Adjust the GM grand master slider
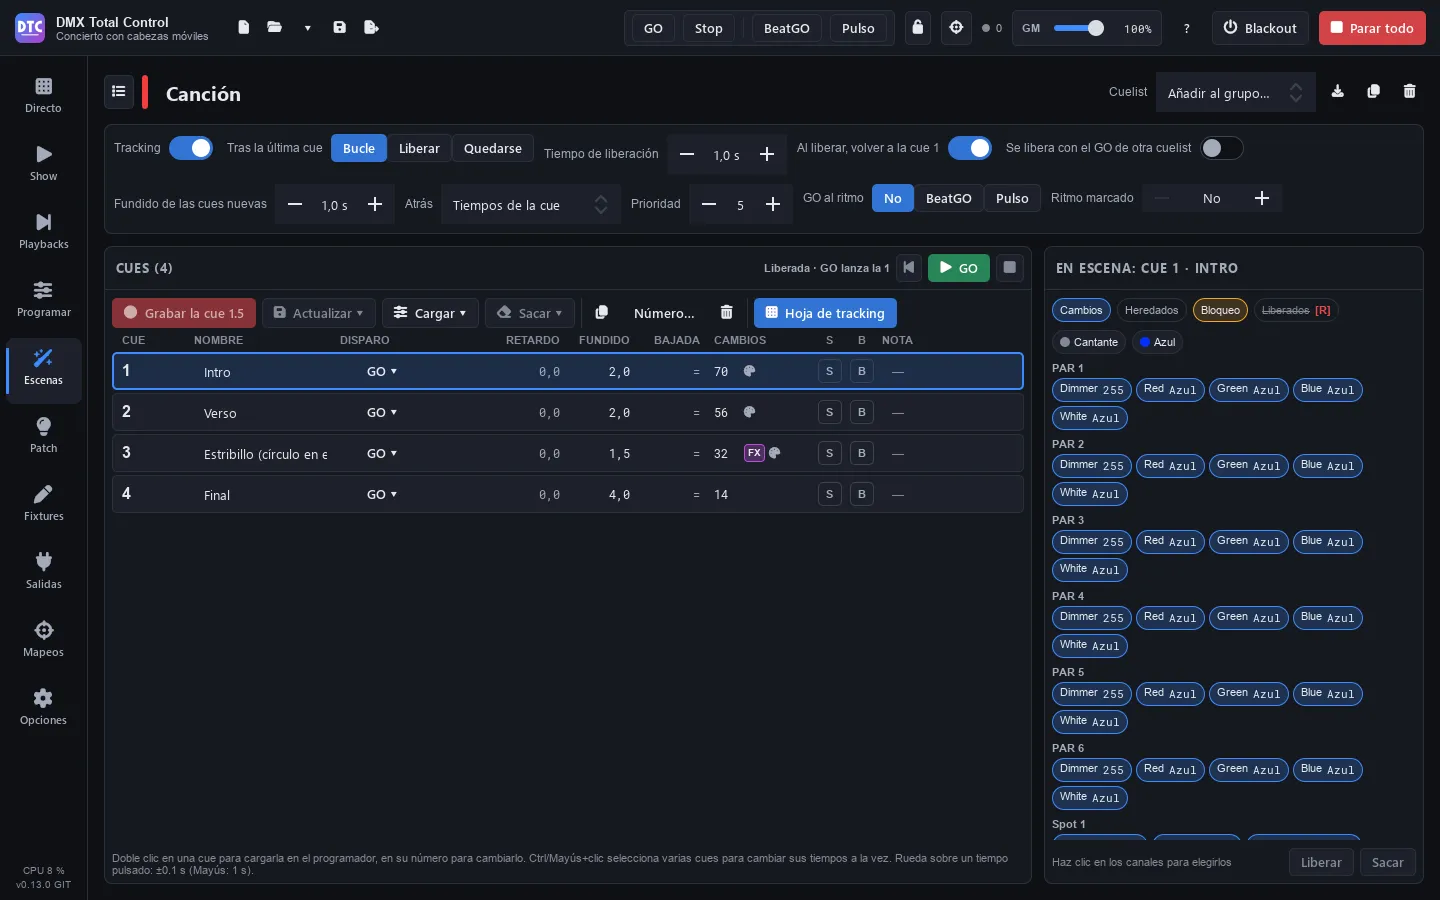The height and width of the screenshot is (900, 1440). click(x=1079, y=28)
